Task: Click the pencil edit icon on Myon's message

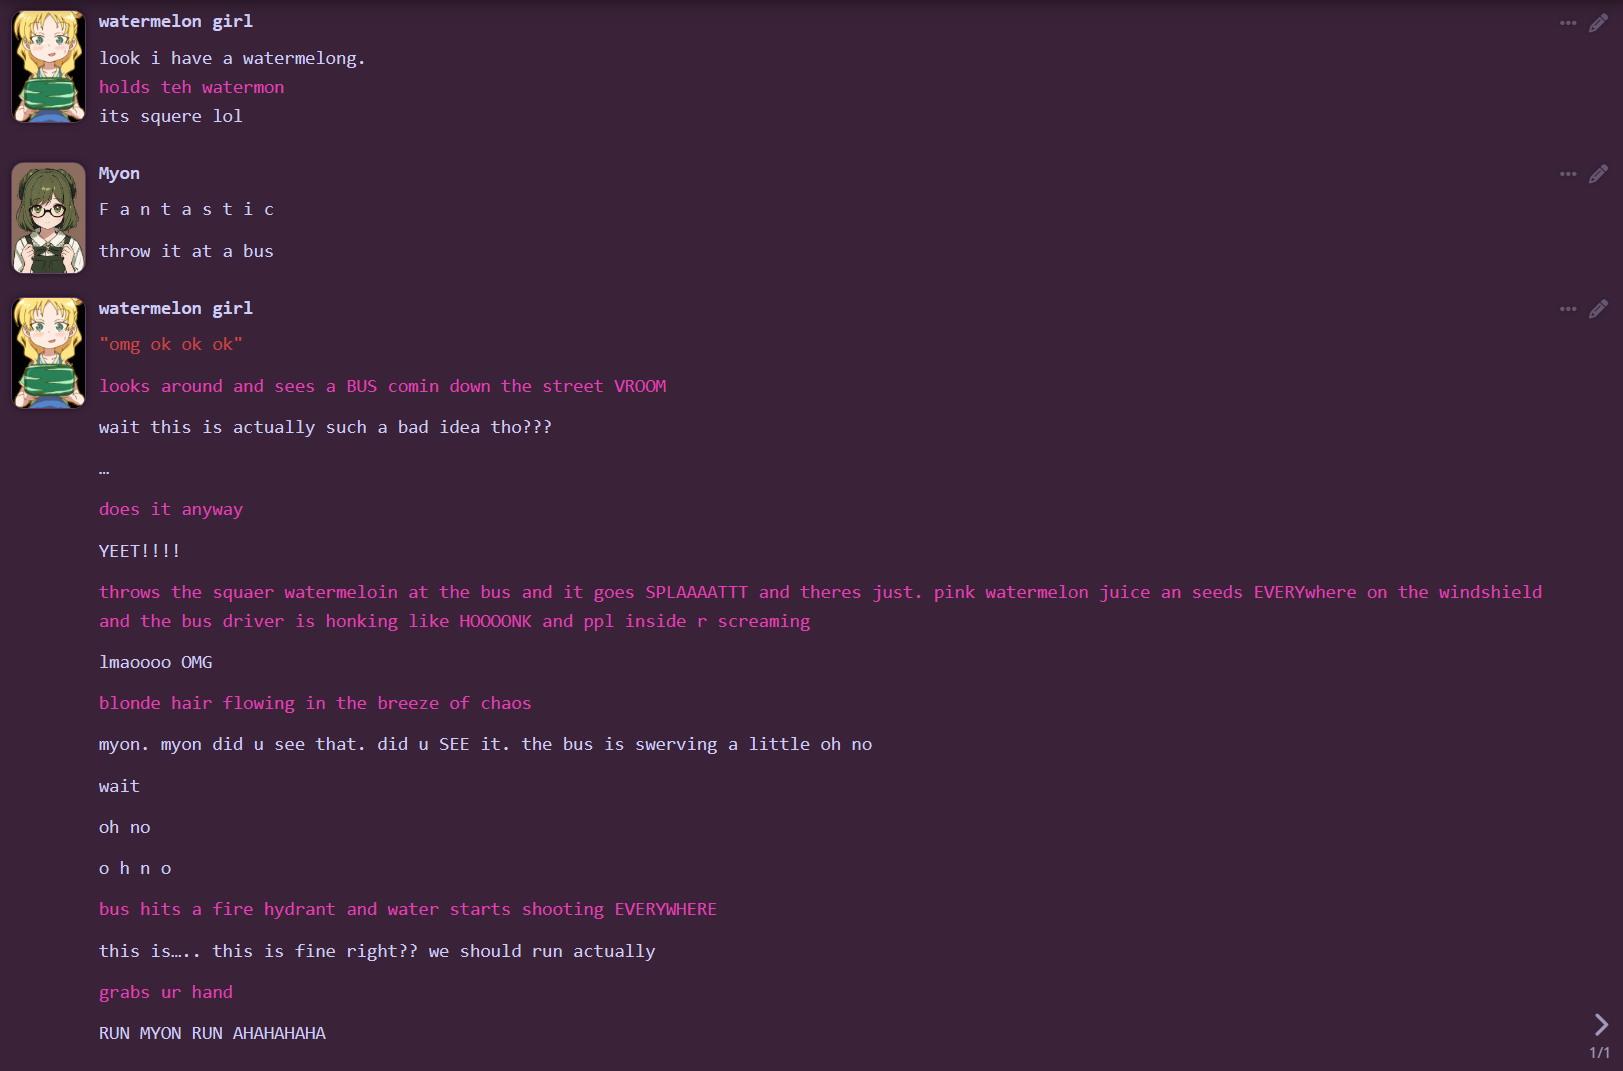Action: [1598, 174]
